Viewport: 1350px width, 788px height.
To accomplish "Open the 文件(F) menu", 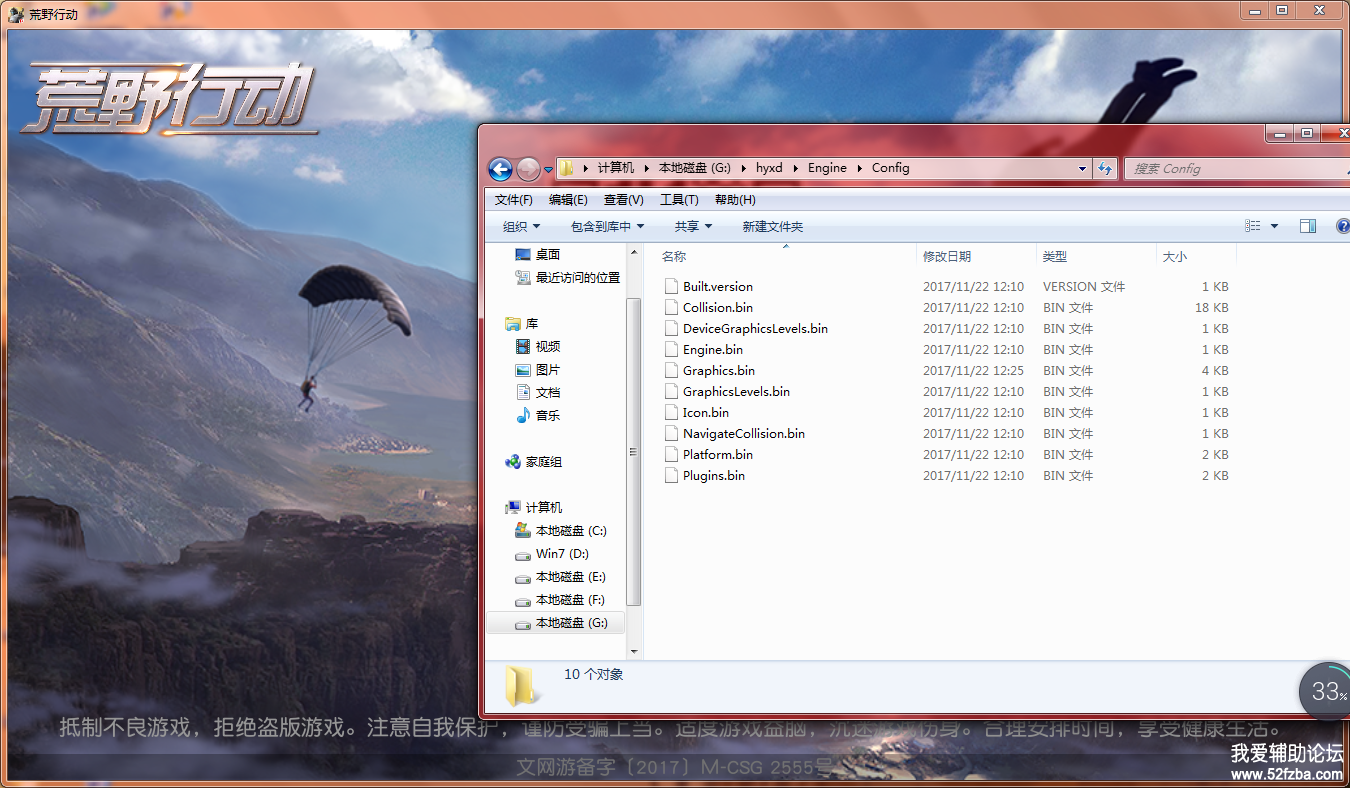I will tap(514, 200).
